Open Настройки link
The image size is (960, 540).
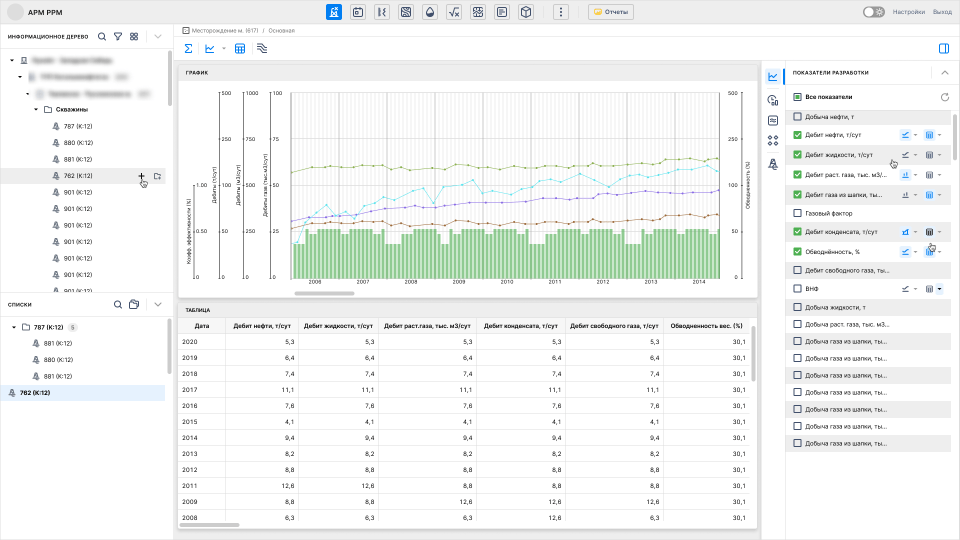tap(908, 12)
